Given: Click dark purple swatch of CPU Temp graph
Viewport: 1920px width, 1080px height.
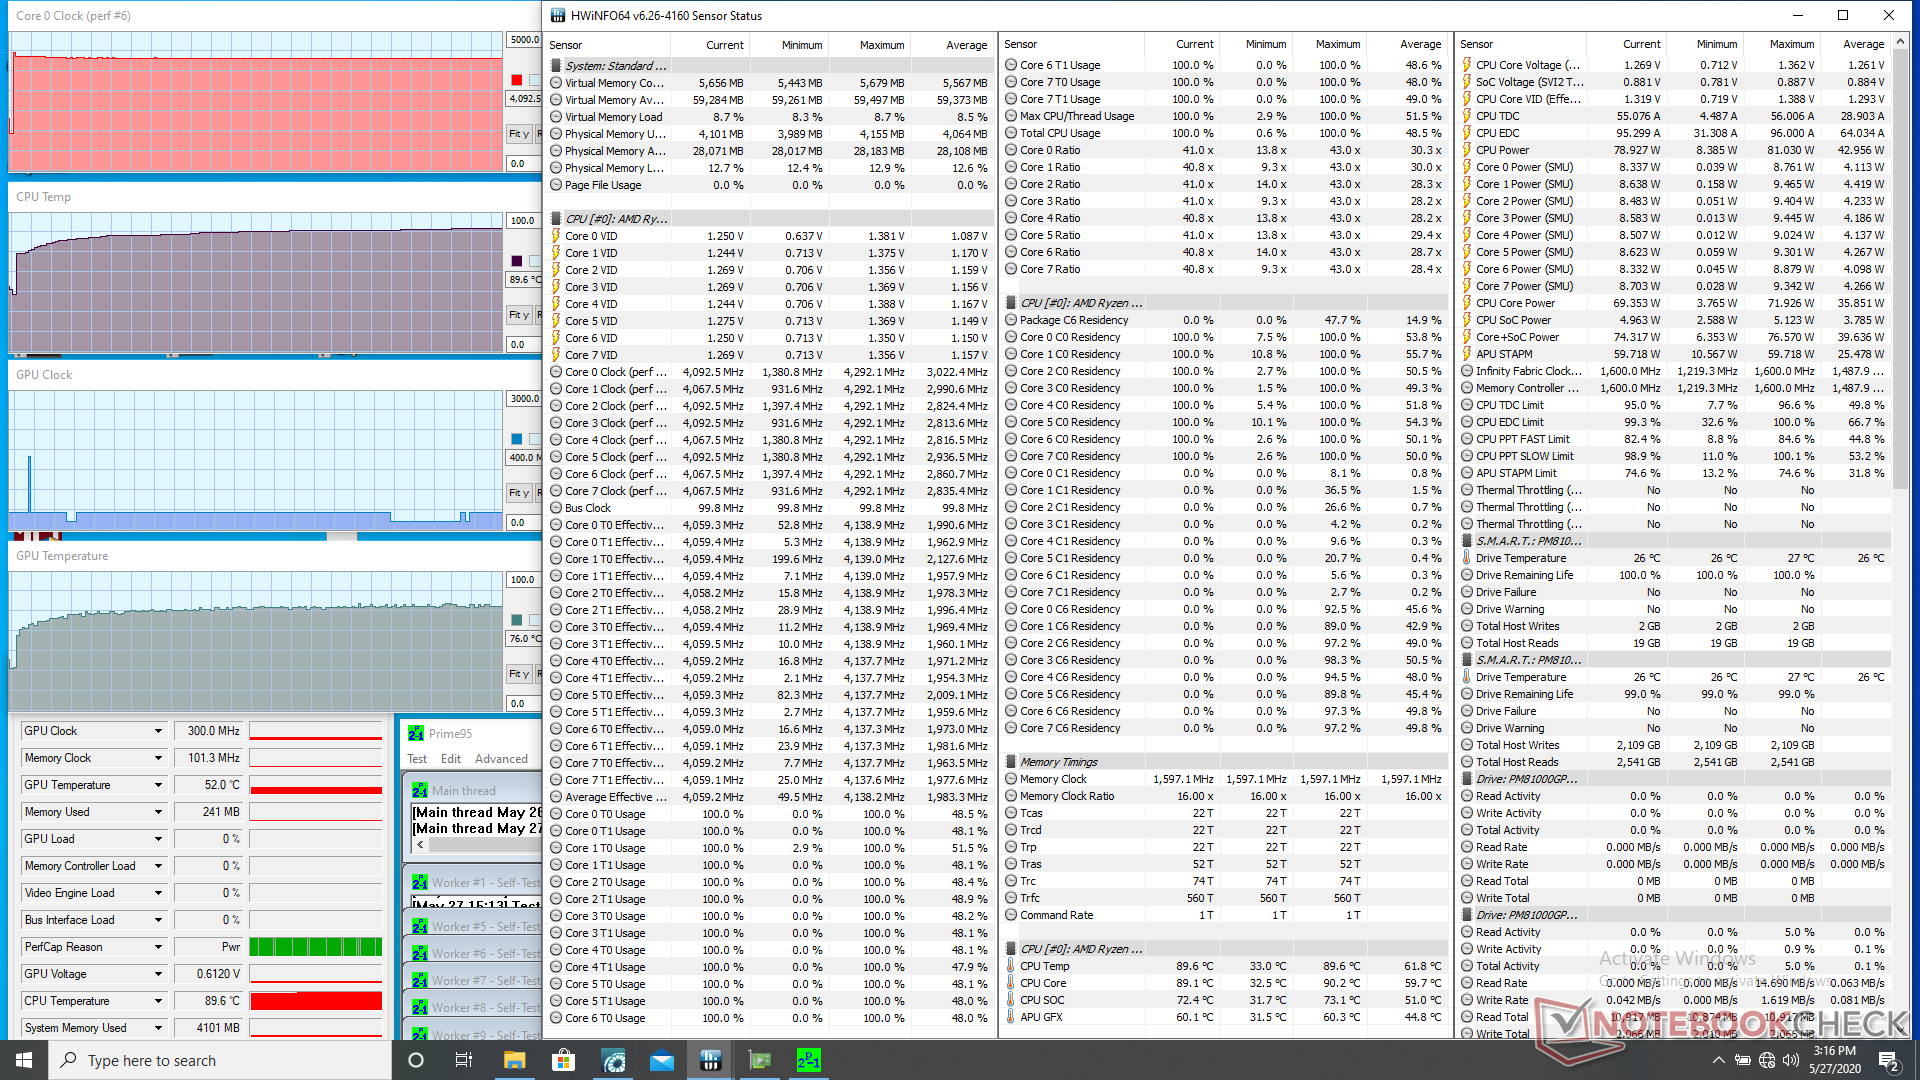Looking at the screenshot, I should [517, 261].
